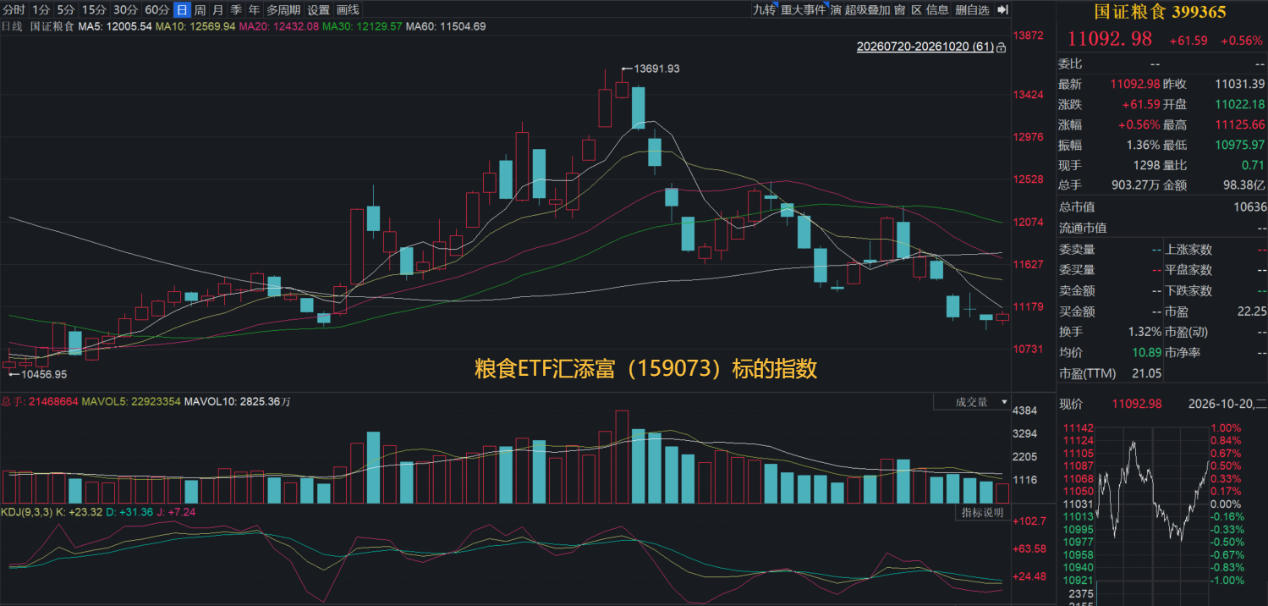Click the 指标说明 indicator help button
The width and height of the screenshot is (1268, 606).
coord(982,513)
